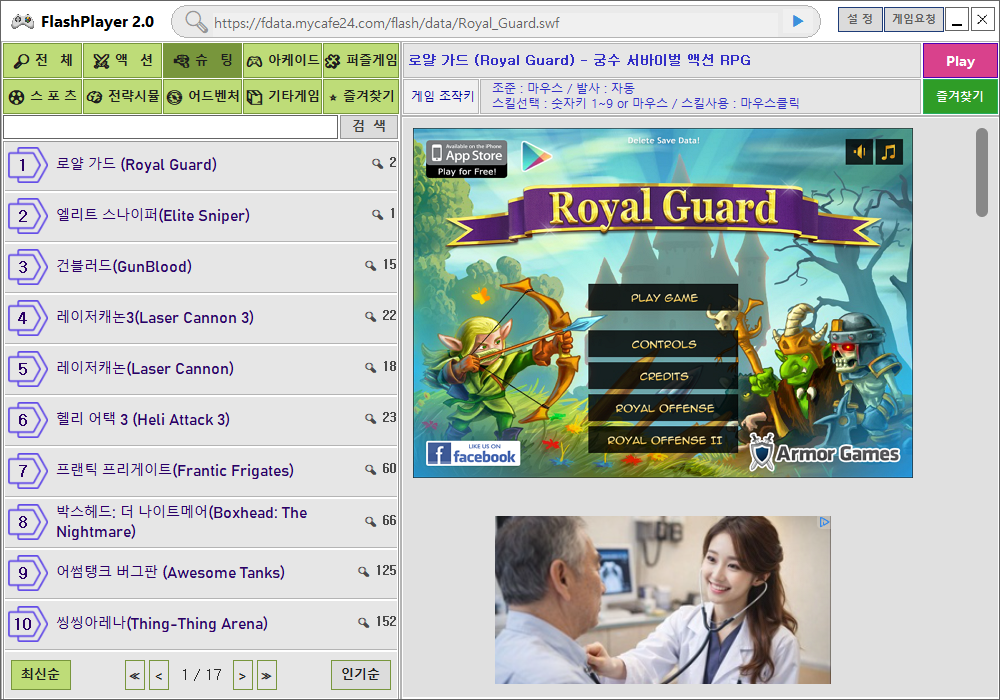Image resolution: width=1000 pixels, height=700 pixels.
Task: Jump to last page with » button
Action: pyautogui.click(x=267, y=675)
